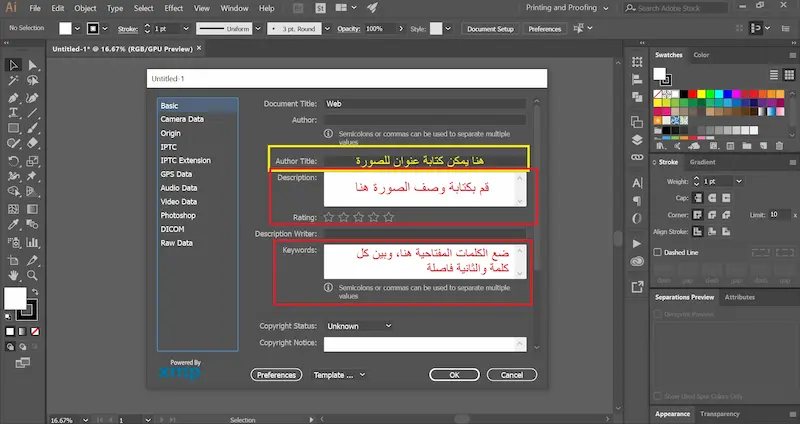Open stroke weight dropdown in control bar

coord(186,29)
